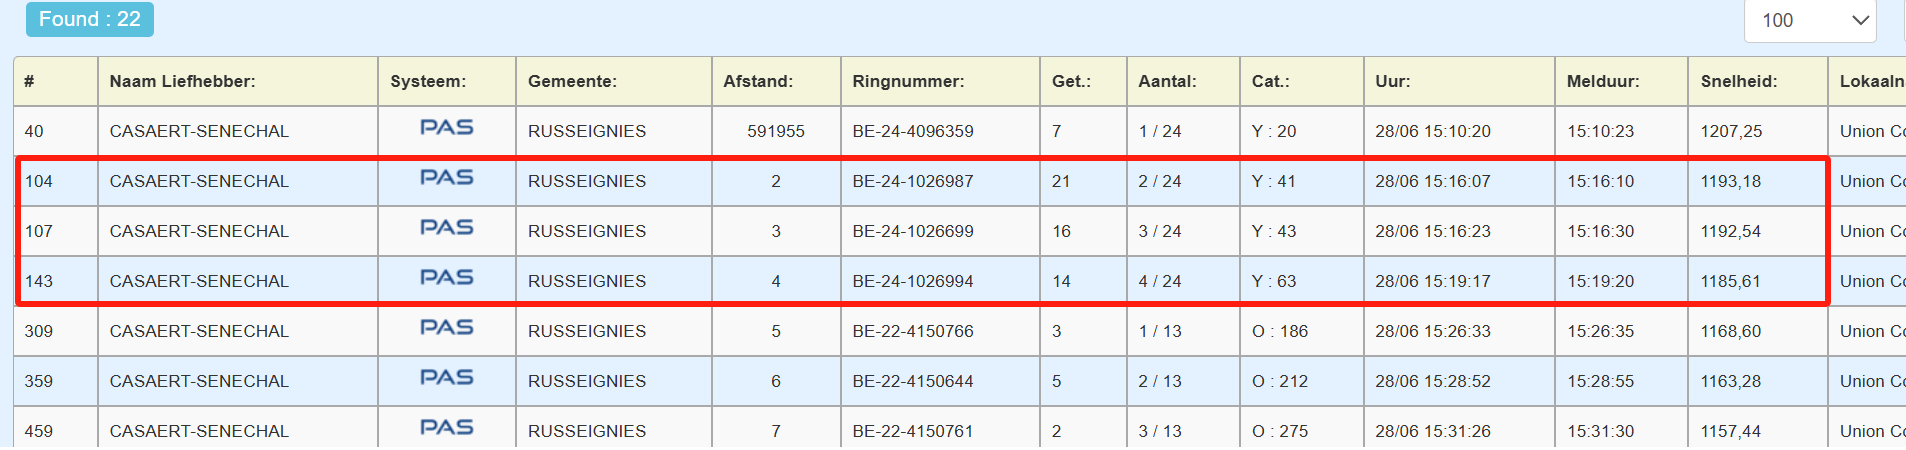Click the PAS logo in row 40

click(x=446, y=128)
